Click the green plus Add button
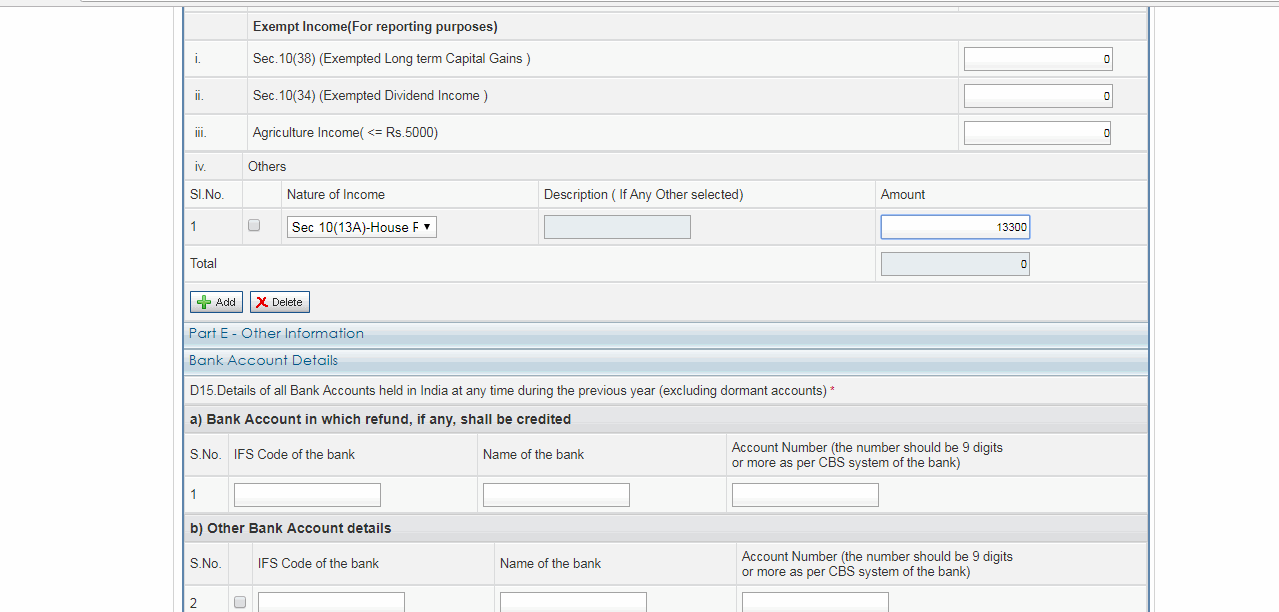Viewport: 1279px width, 612px height. pyautogui.click(x=216, y=302)
